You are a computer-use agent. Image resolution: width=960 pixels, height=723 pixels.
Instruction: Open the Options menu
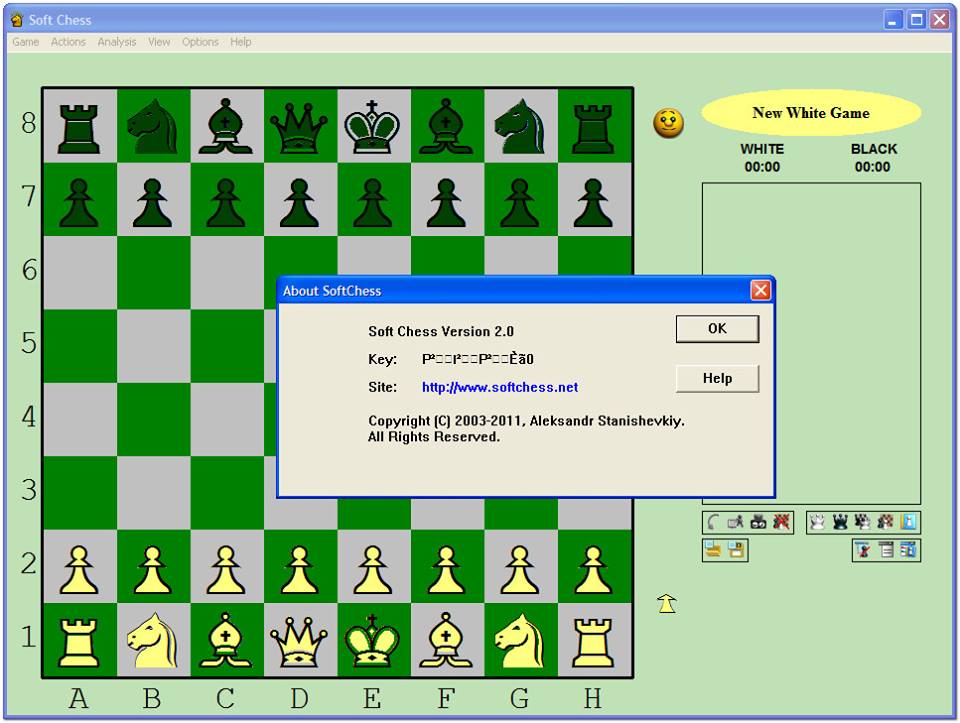point(200,42)
